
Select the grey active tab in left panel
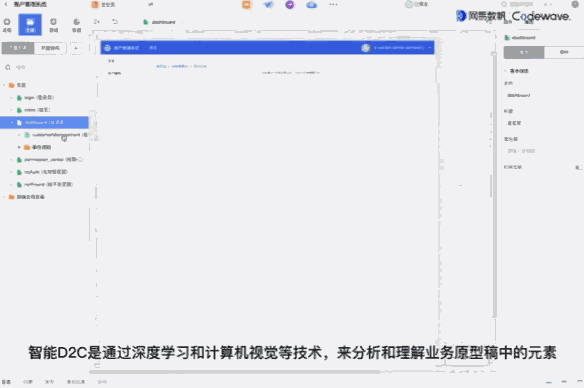click(x=18, y=48)
